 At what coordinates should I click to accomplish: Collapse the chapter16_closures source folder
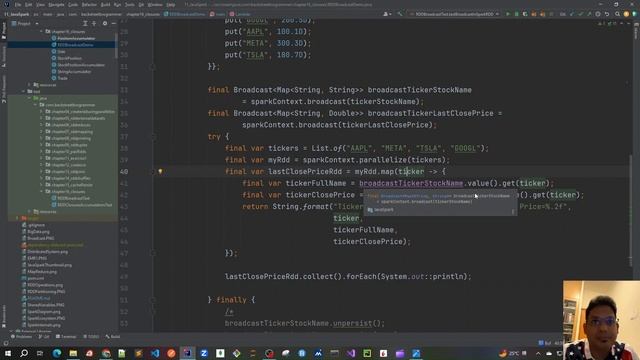[41, 31]
